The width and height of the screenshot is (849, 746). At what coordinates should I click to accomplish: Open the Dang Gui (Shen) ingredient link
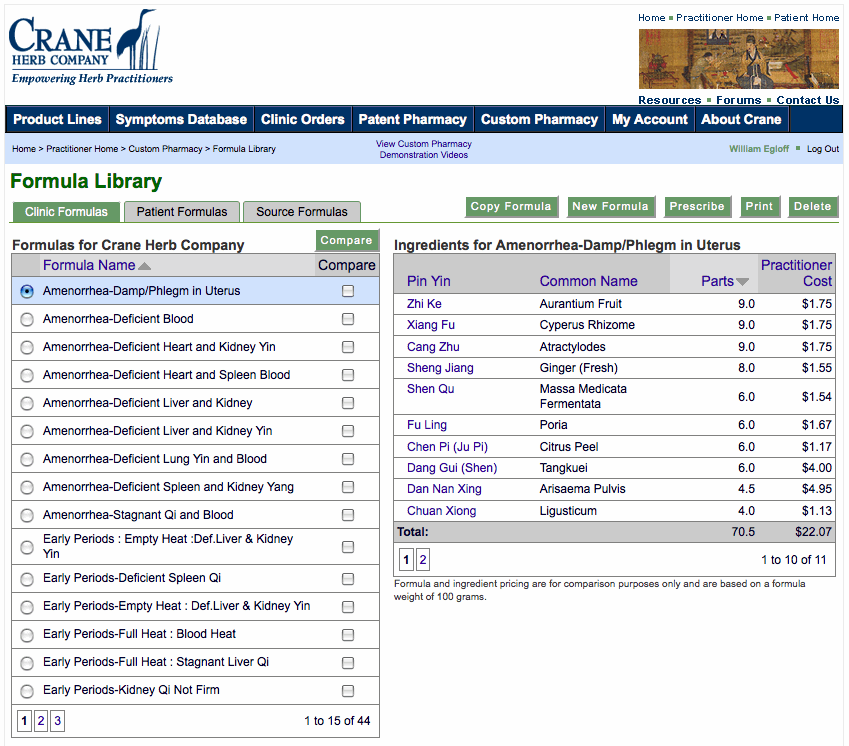451,468
